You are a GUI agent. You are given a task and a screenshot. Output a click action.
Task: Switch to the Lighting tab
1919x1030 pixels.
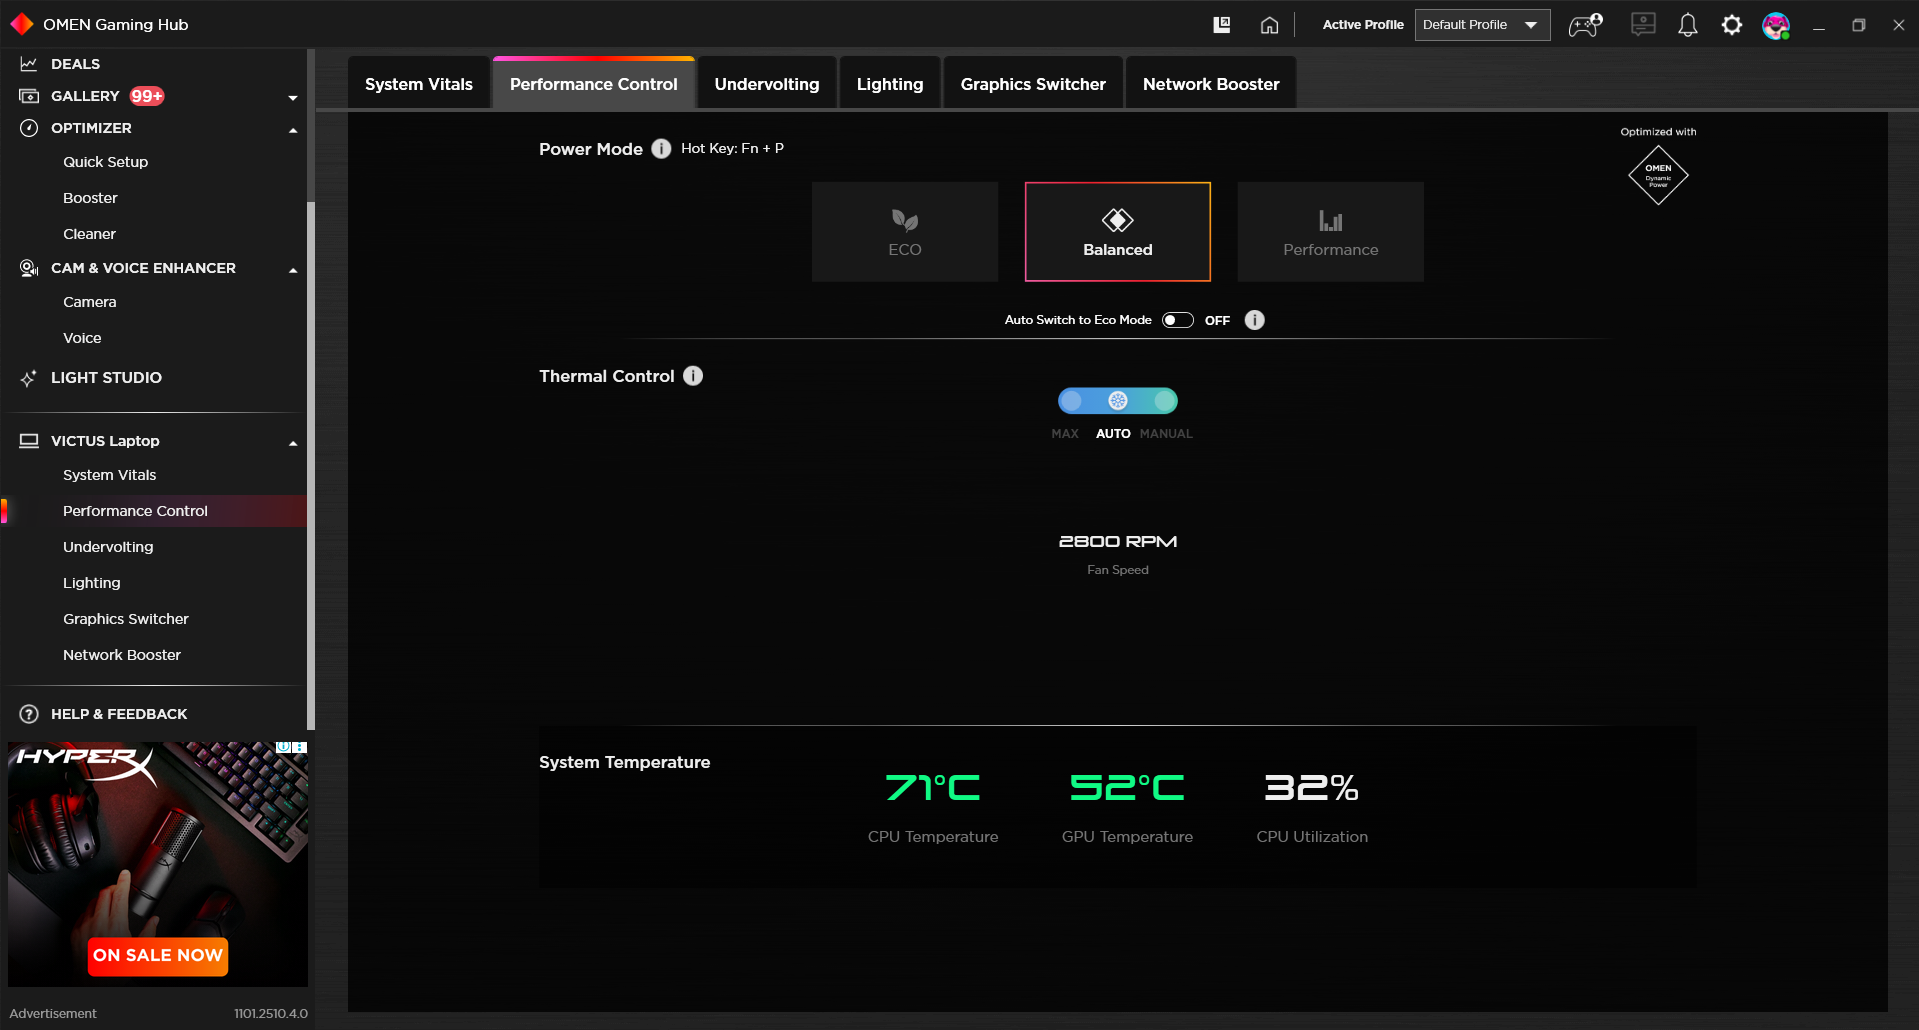pyautogui.click(x=890, y=84)
